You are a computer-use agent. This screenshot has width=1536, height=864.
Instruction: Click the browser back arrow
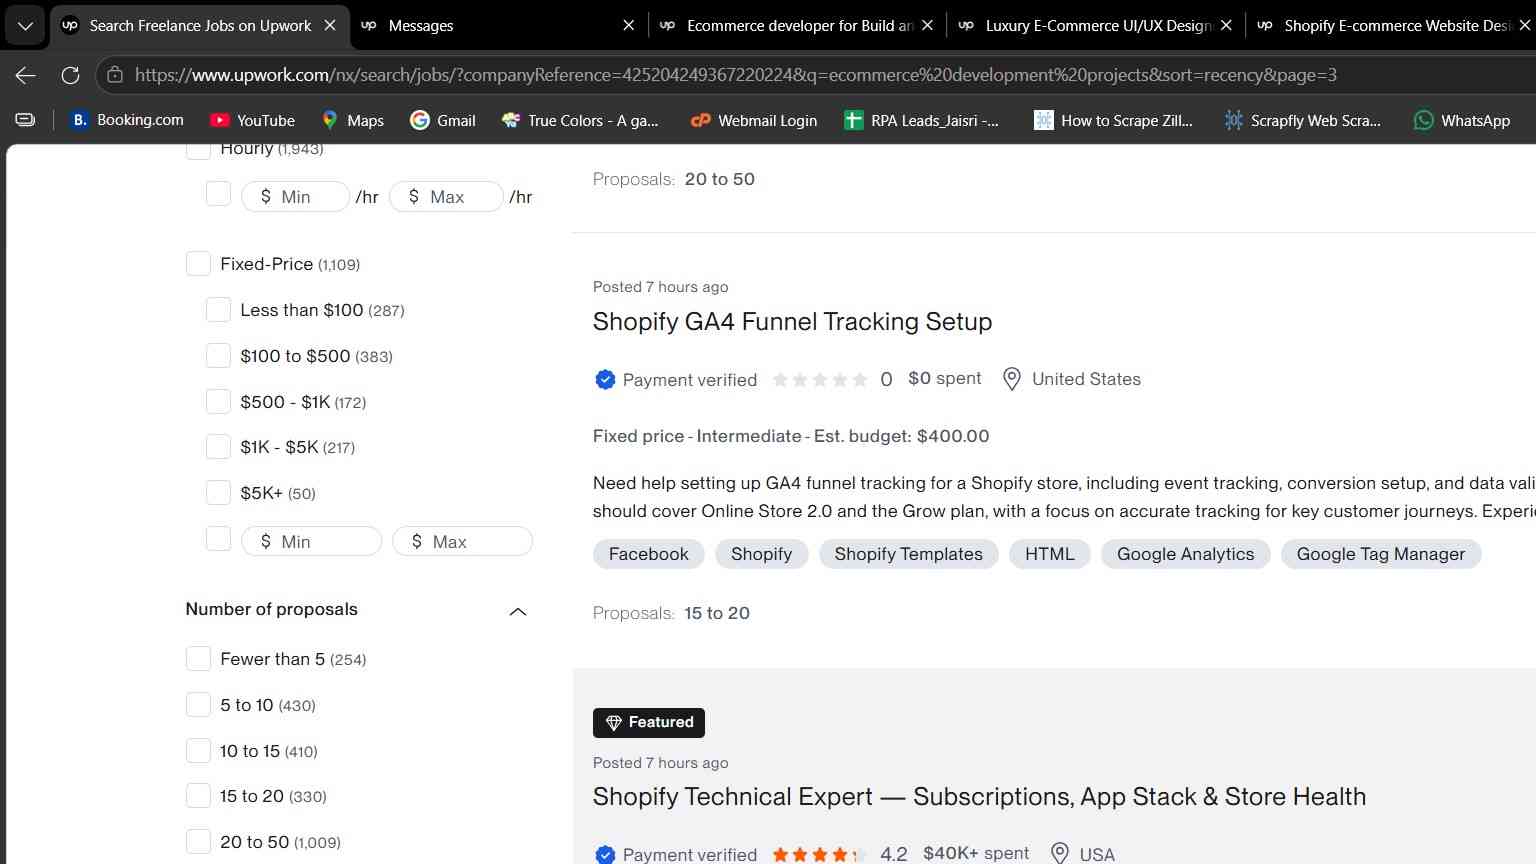point(26,75)
